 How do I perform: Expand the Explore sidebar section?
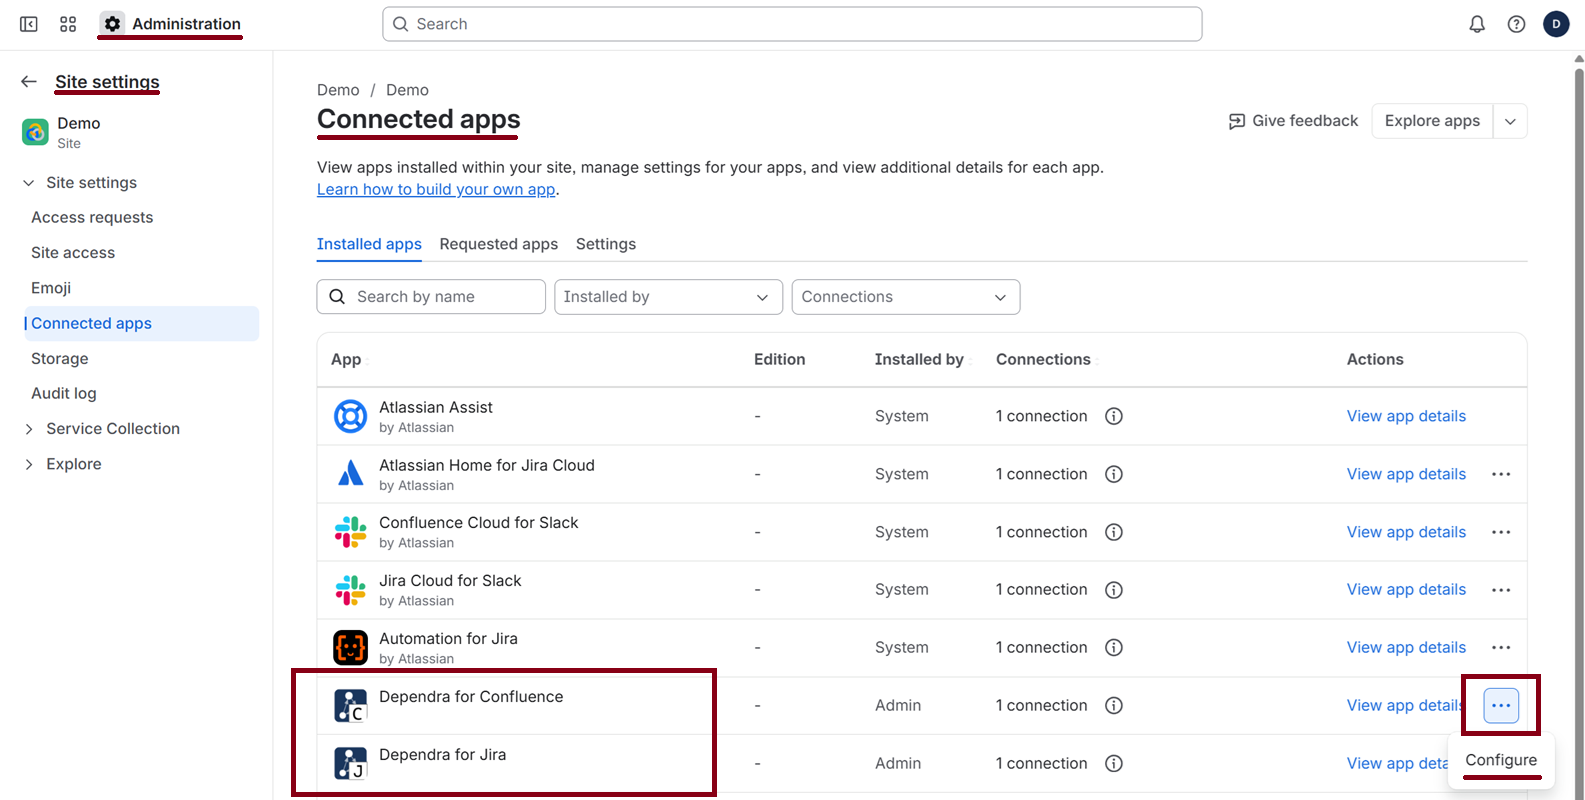[x=29, y=464]
